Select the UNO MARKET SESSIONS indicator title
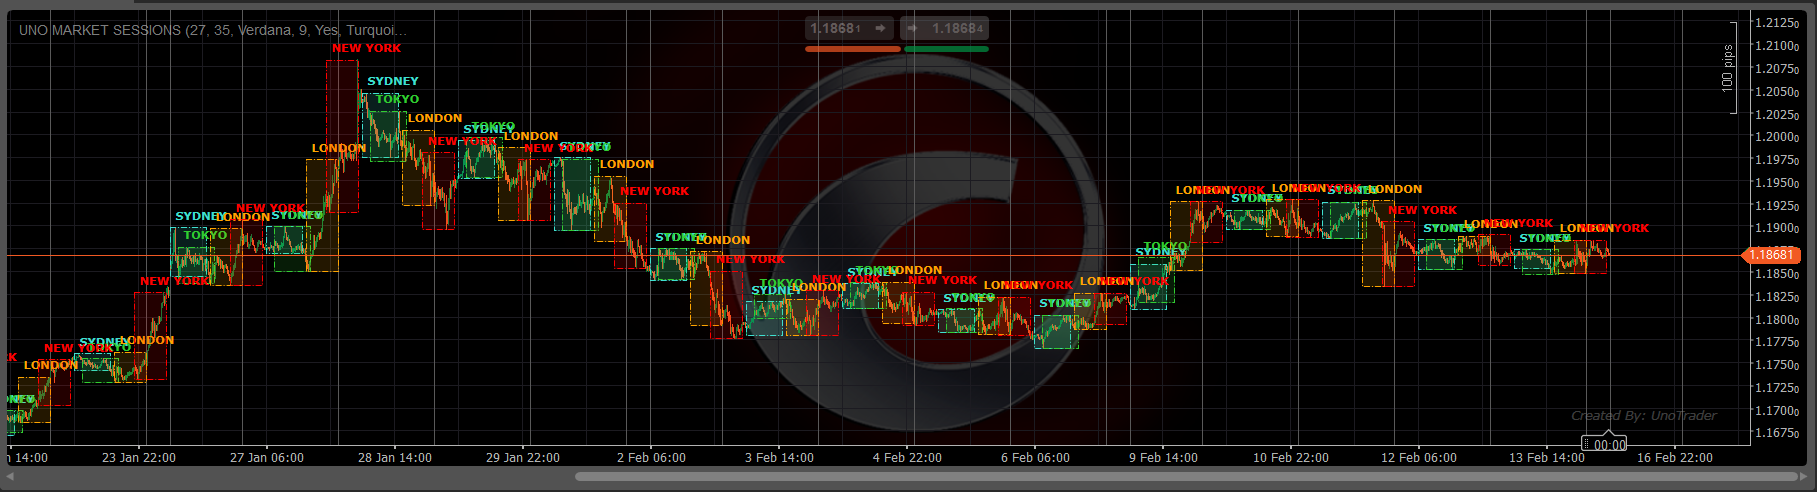The image size is (1817, 492). (213, 30)
